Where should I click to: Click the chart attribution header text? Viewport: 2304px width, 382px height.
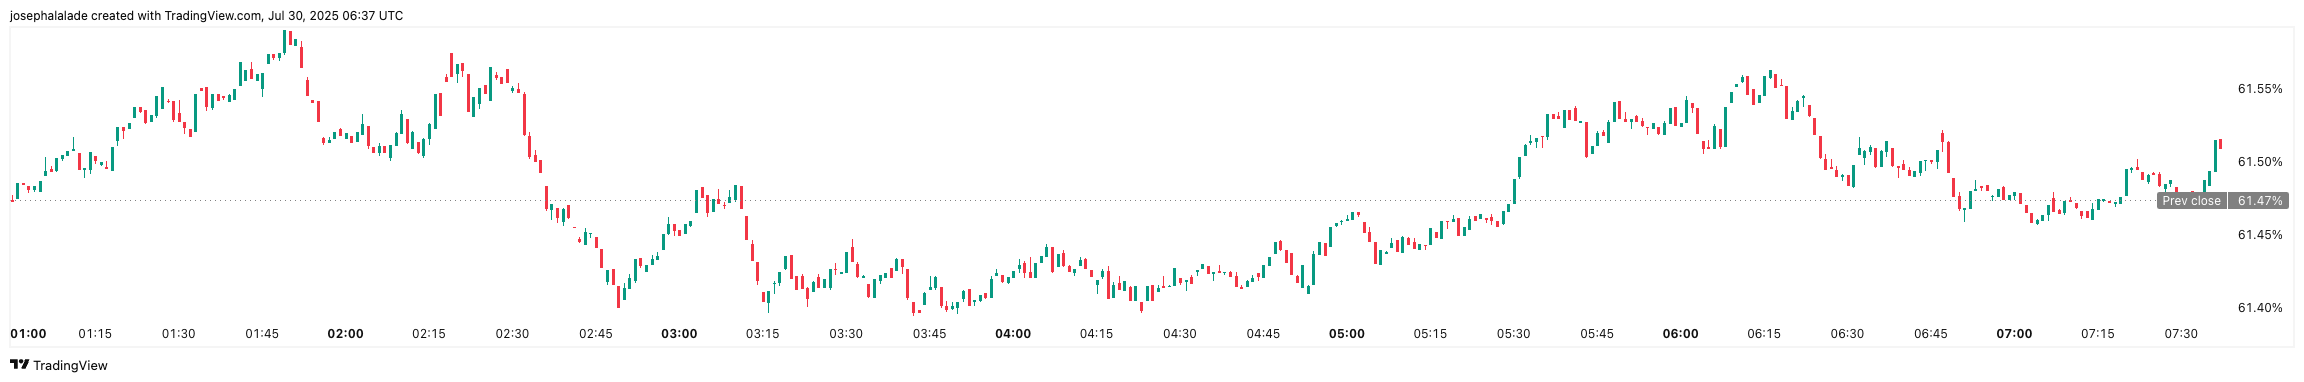207,16
